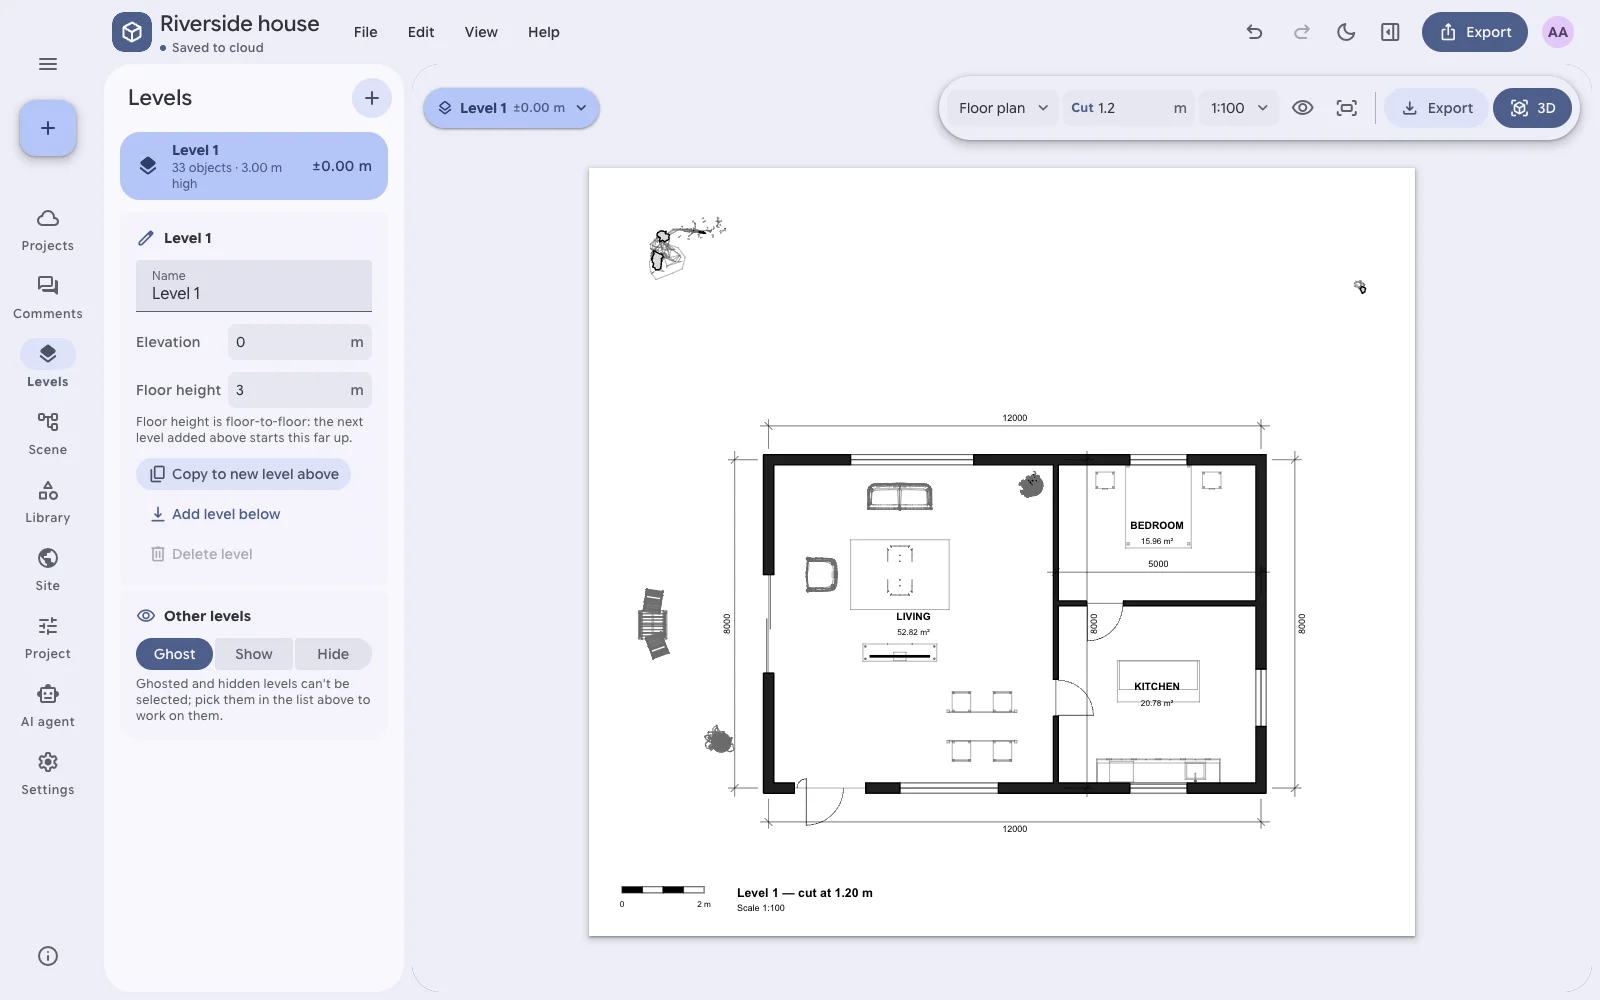Open the Scene panel
This screenshot has width=1600, height=1000.
(48, 435)
